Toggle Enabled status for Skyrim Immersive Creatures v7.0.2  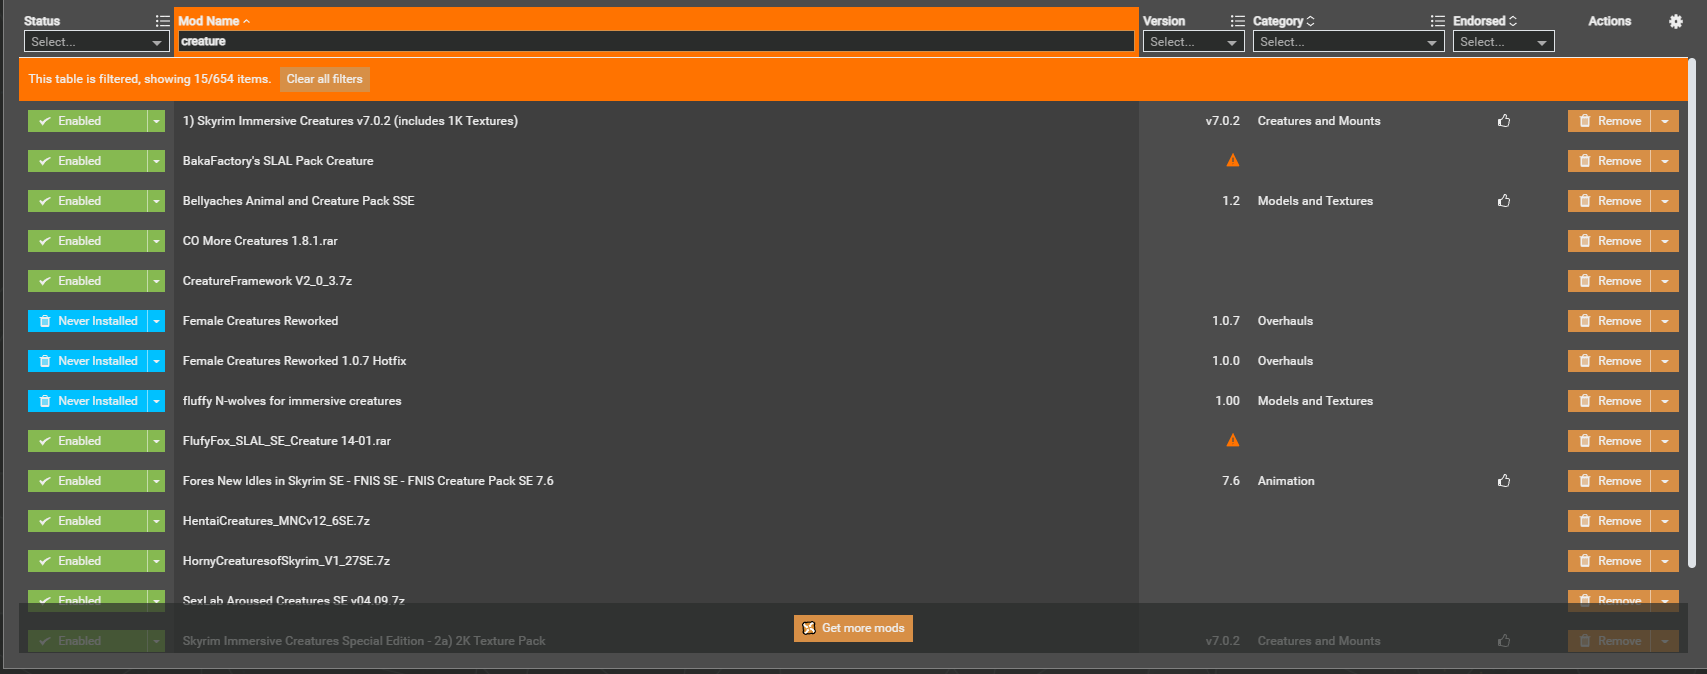tap(87, 121)
